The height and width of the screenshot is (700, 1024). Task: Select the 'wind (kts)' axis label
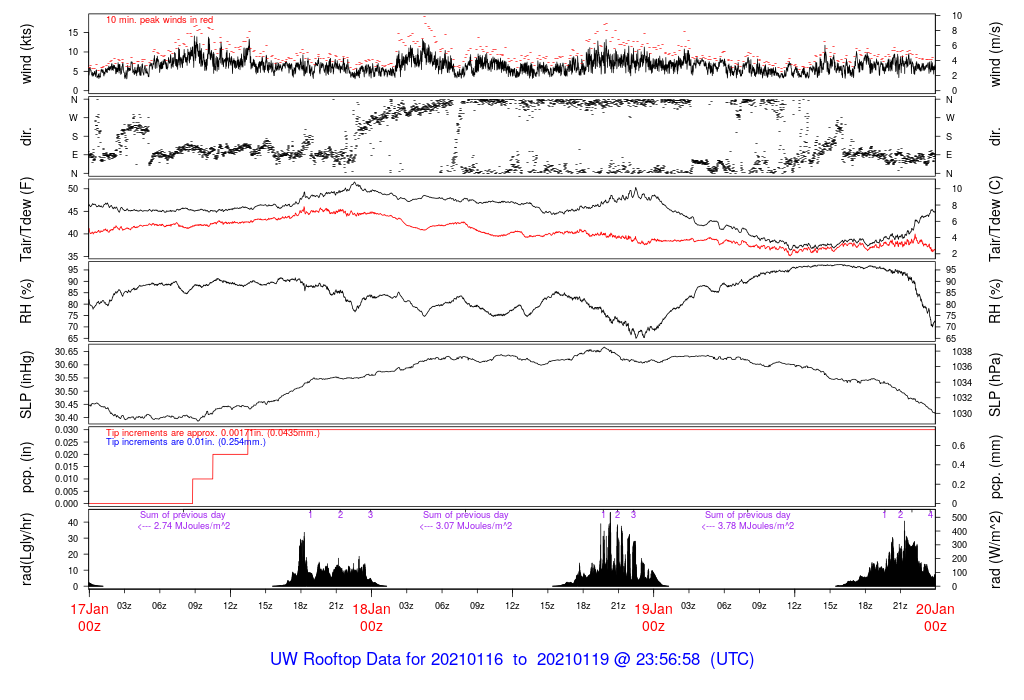(26, 54)
